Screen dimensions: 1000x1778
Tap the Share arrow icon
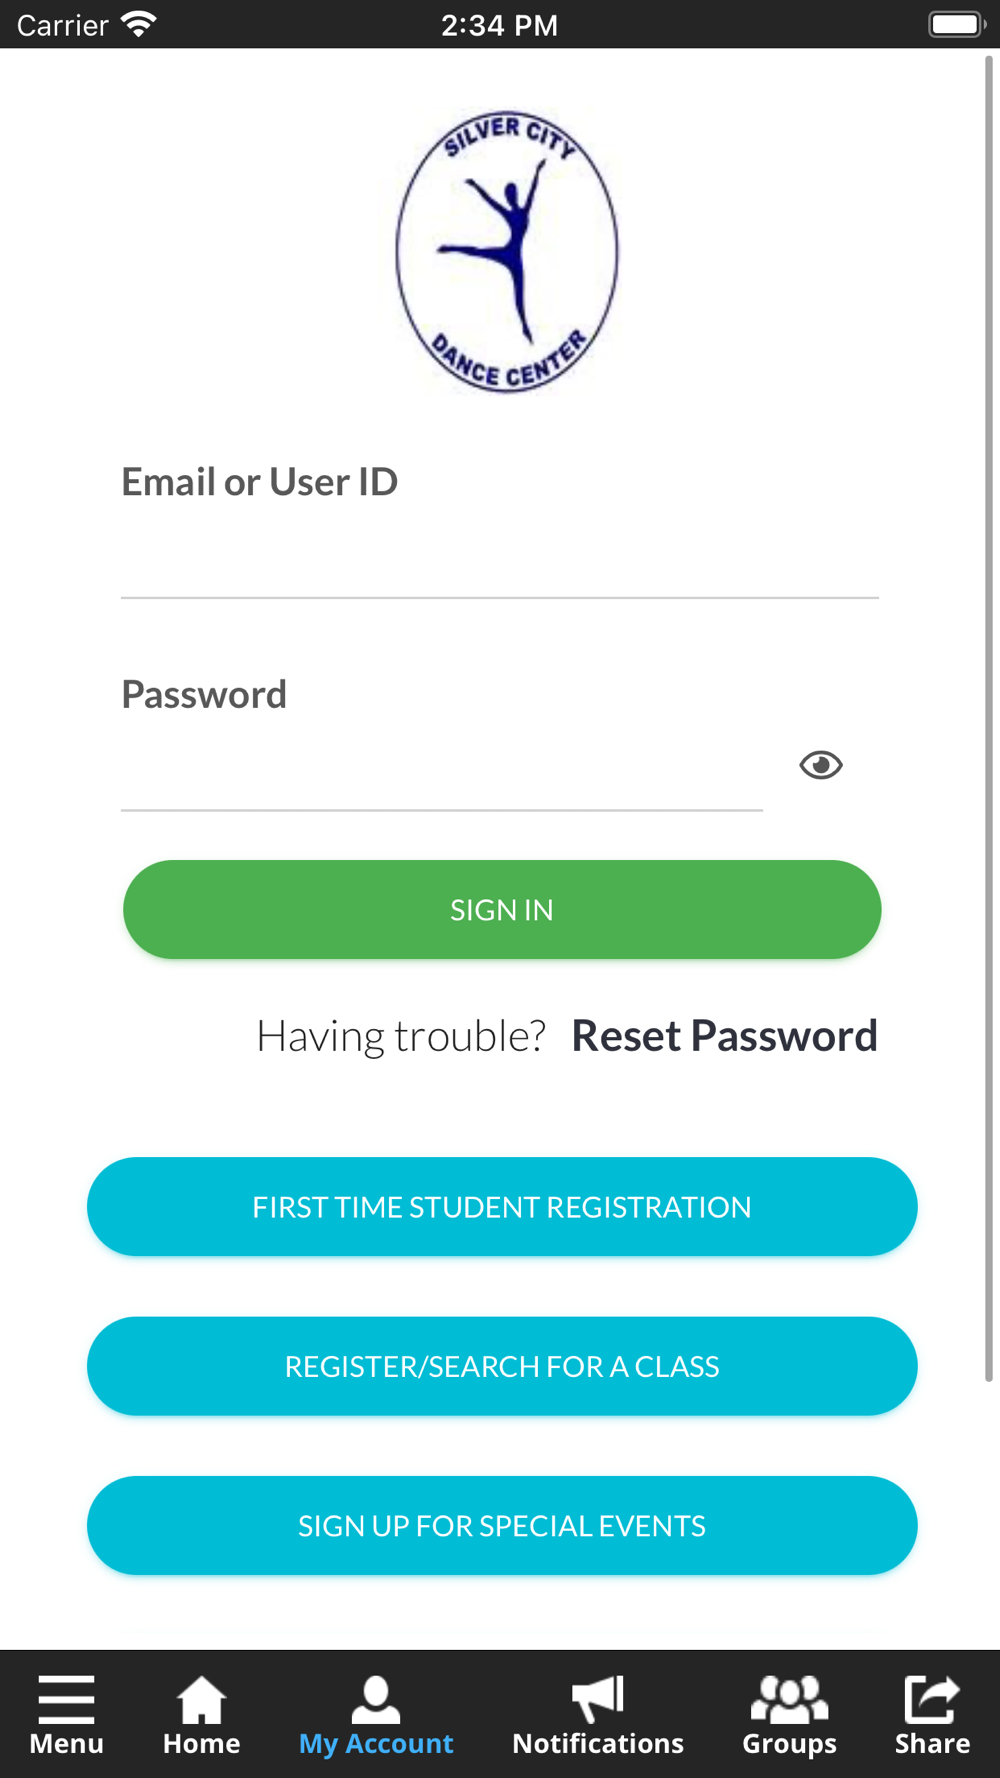(932, 1699)
